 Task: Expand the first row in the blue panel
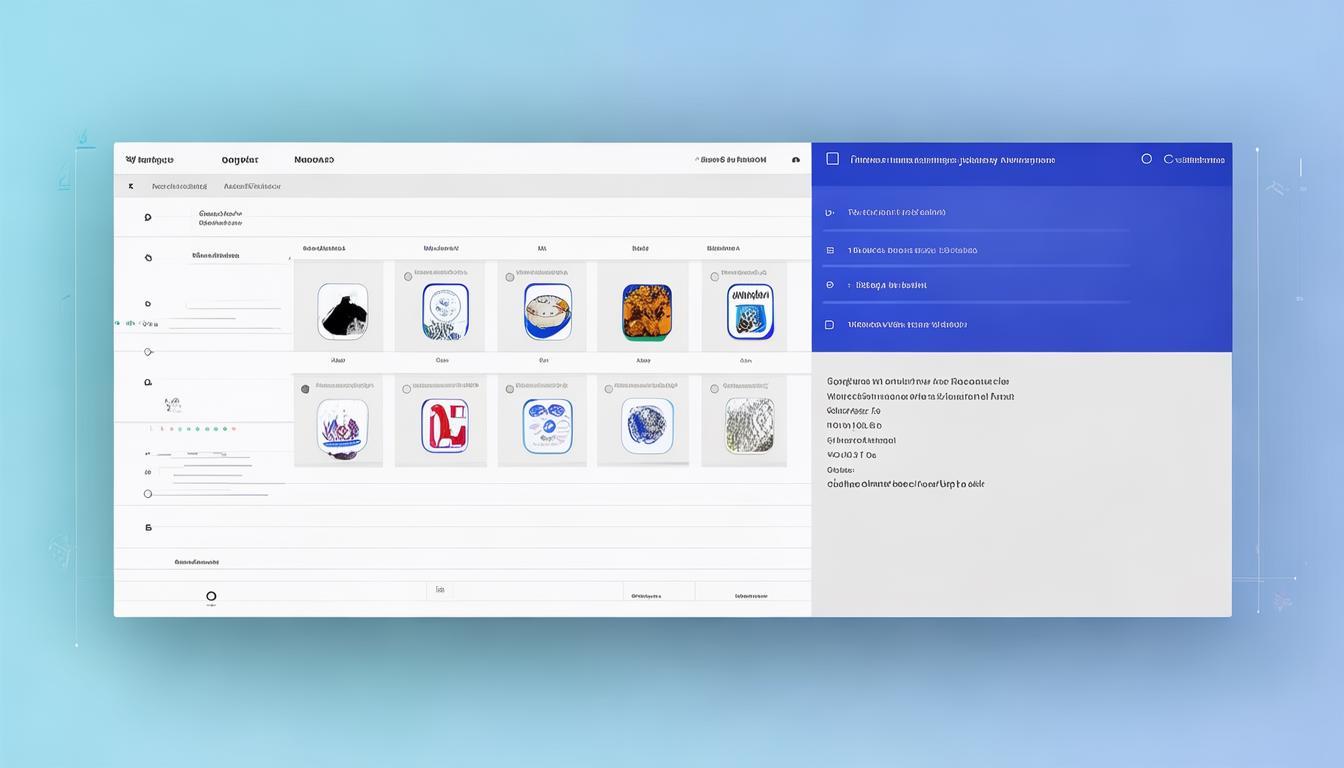pyautogui.click(x=829, y=212)
